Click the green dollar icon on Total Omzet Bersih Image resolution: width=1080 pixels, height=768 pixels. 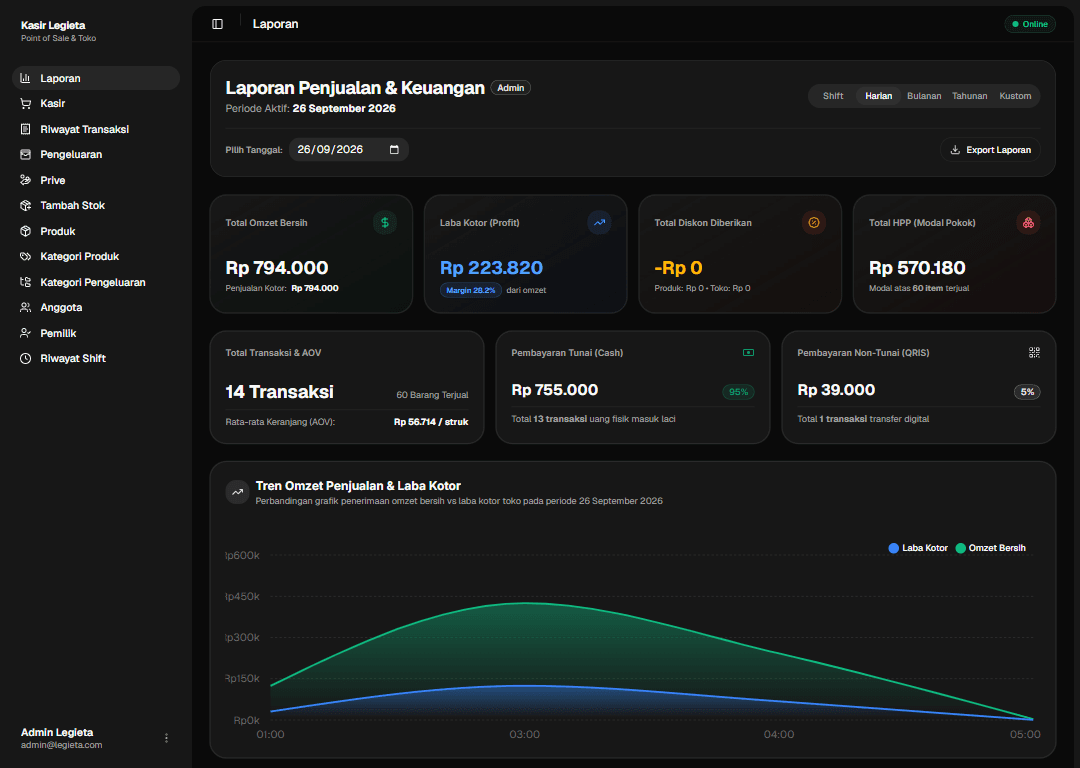point(385,222)
